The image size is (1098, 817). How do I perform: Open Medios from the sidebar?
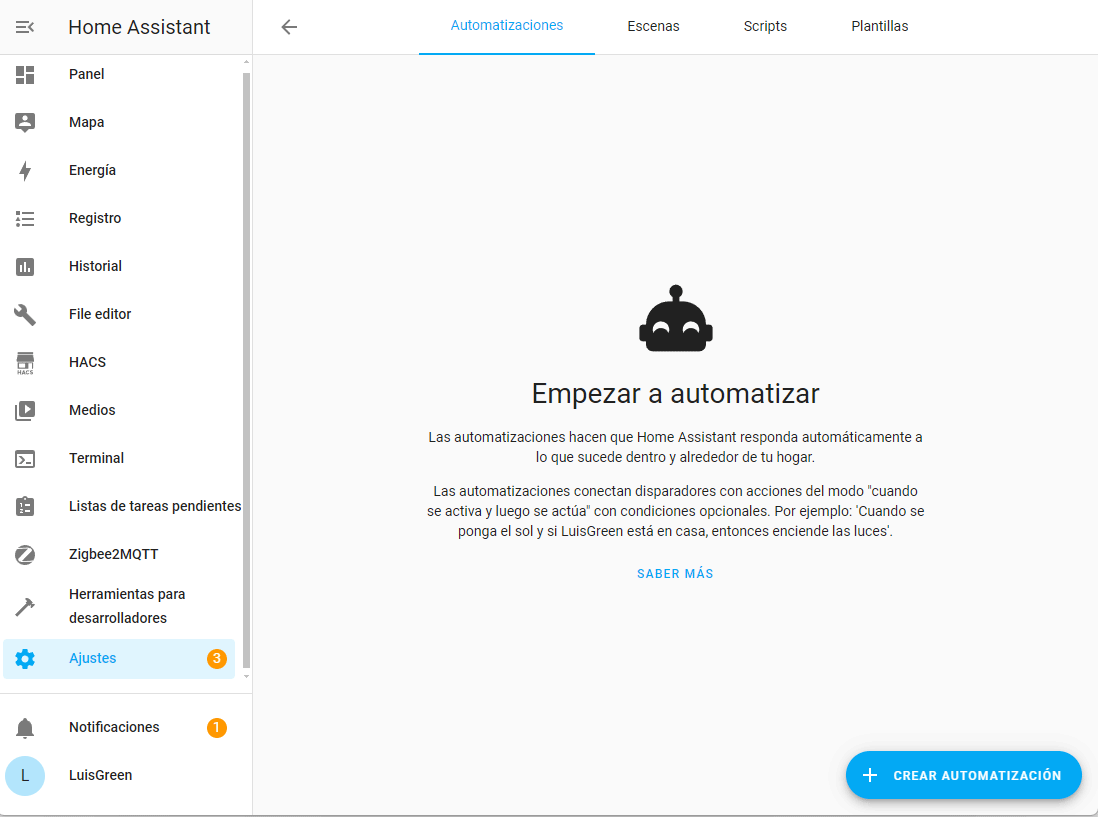pos(119,410)
